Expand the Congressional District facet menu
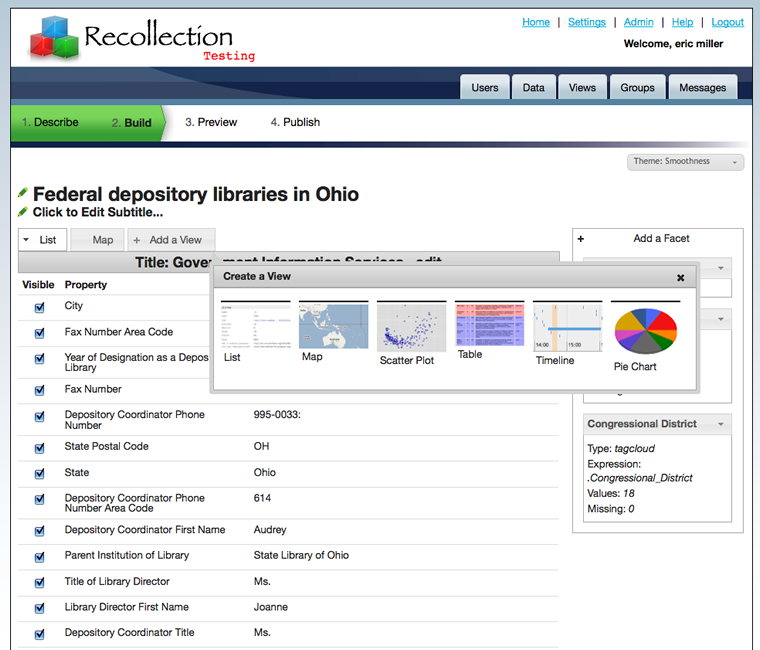This screenshot has height=650, width=760. tap(720, 424)
